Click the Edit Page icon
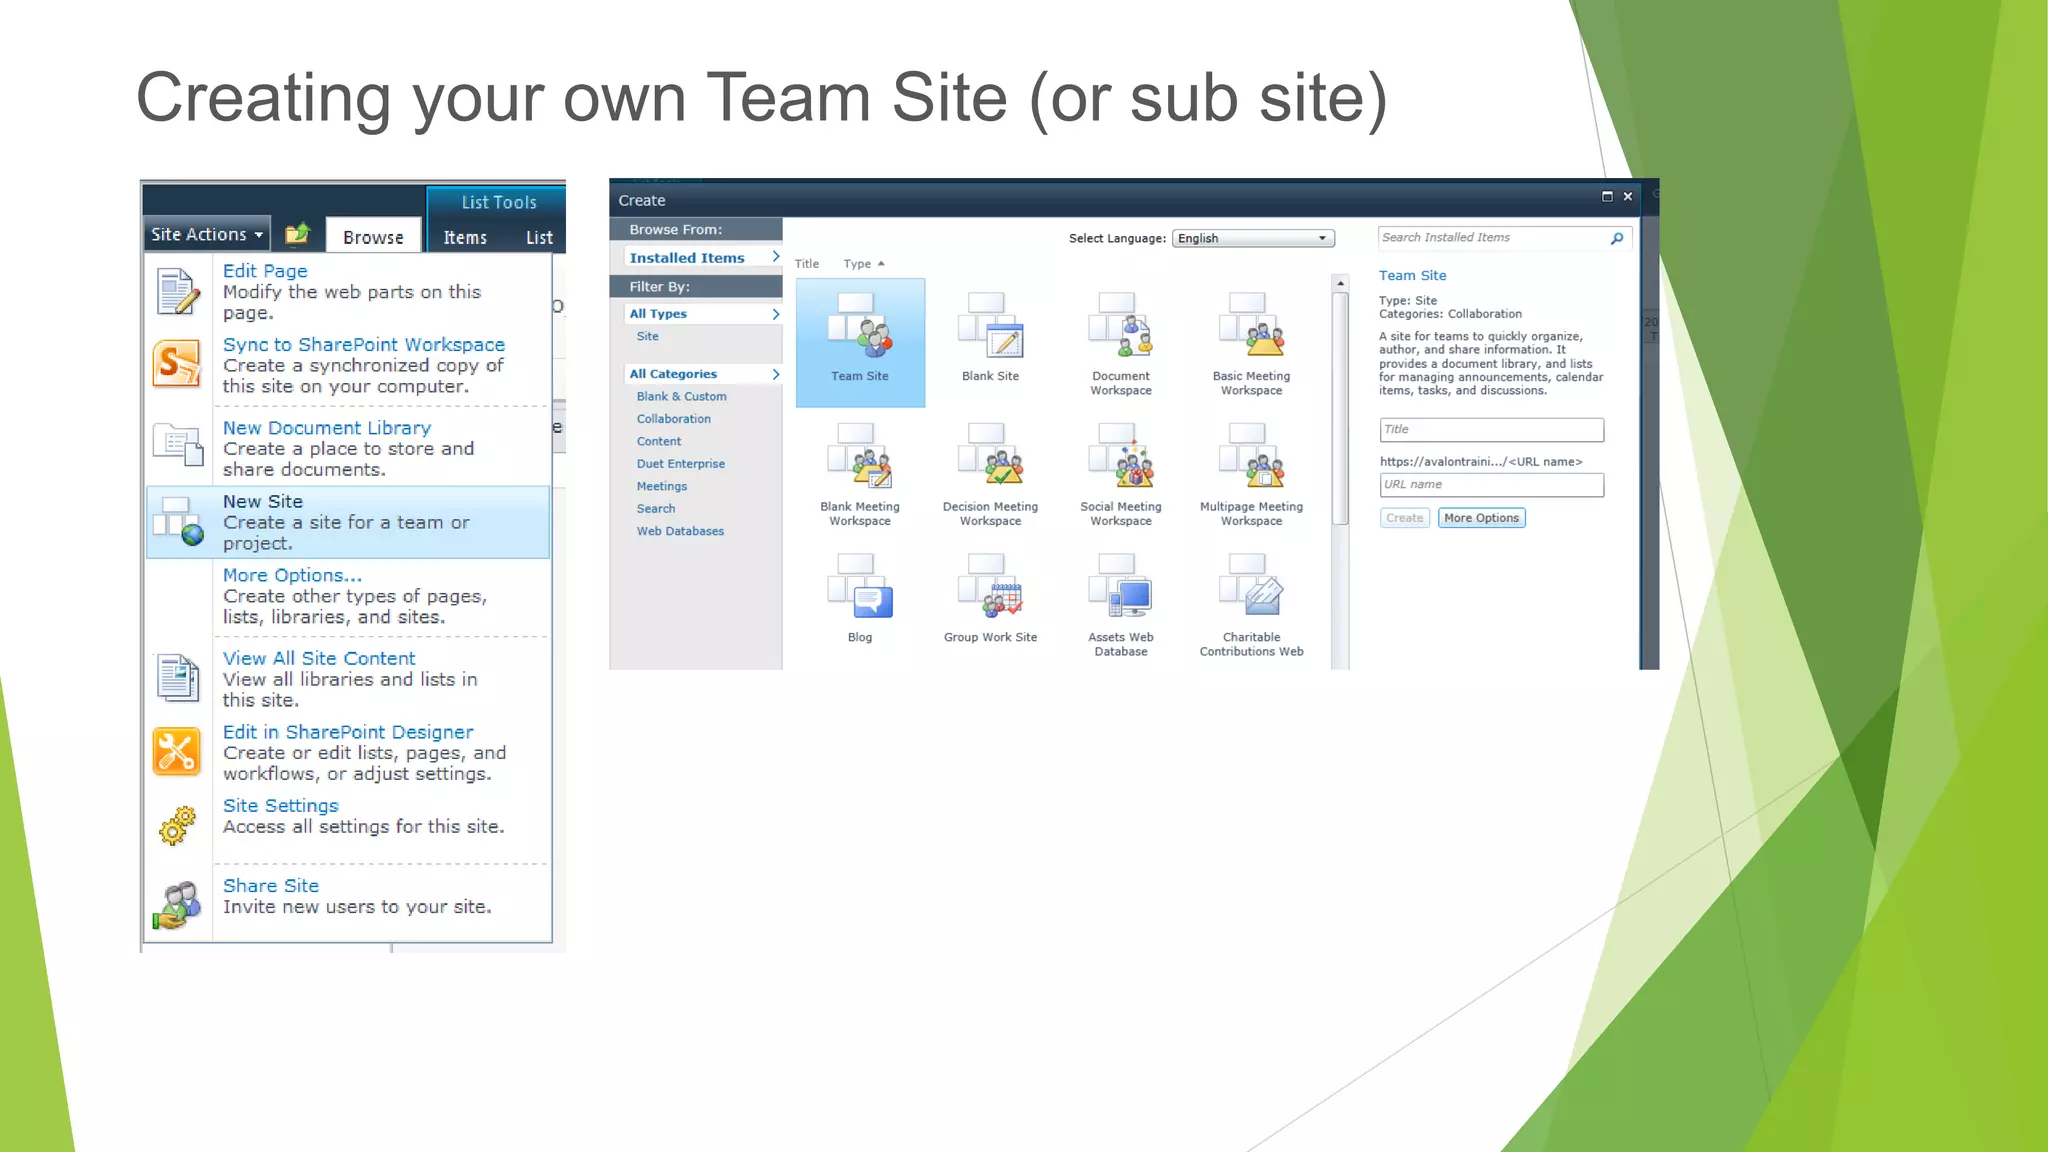 click(x=179, y=291)
